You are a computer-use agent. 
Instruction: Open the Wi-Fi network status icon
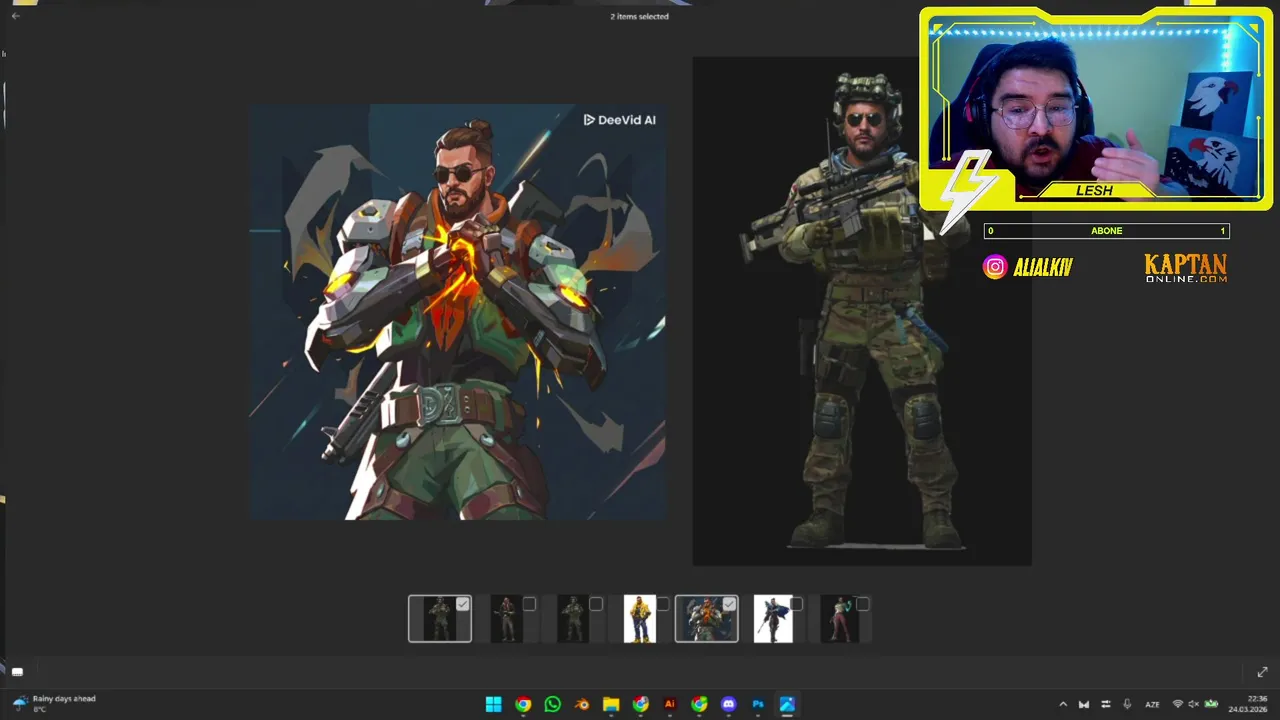1178,704
